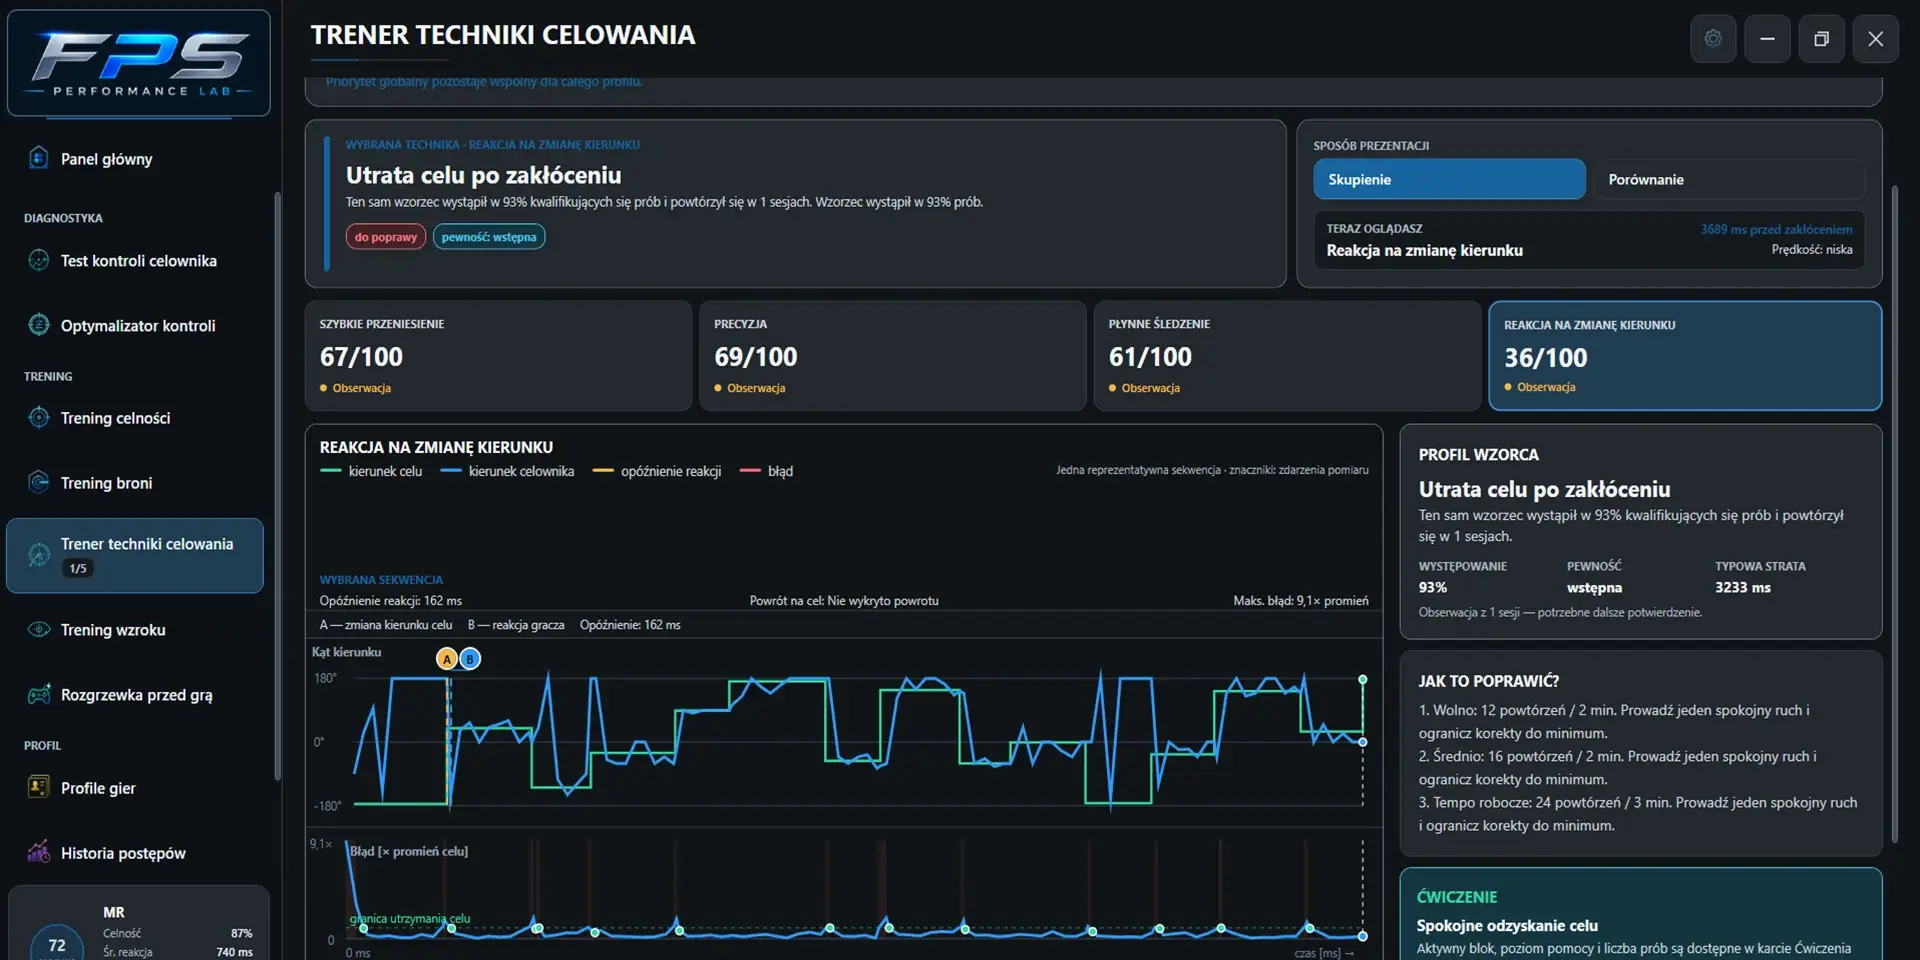Screen dimensions: 1920x960
Task: Click the Występowanie 93% value
Action: tap(1433, 588)
